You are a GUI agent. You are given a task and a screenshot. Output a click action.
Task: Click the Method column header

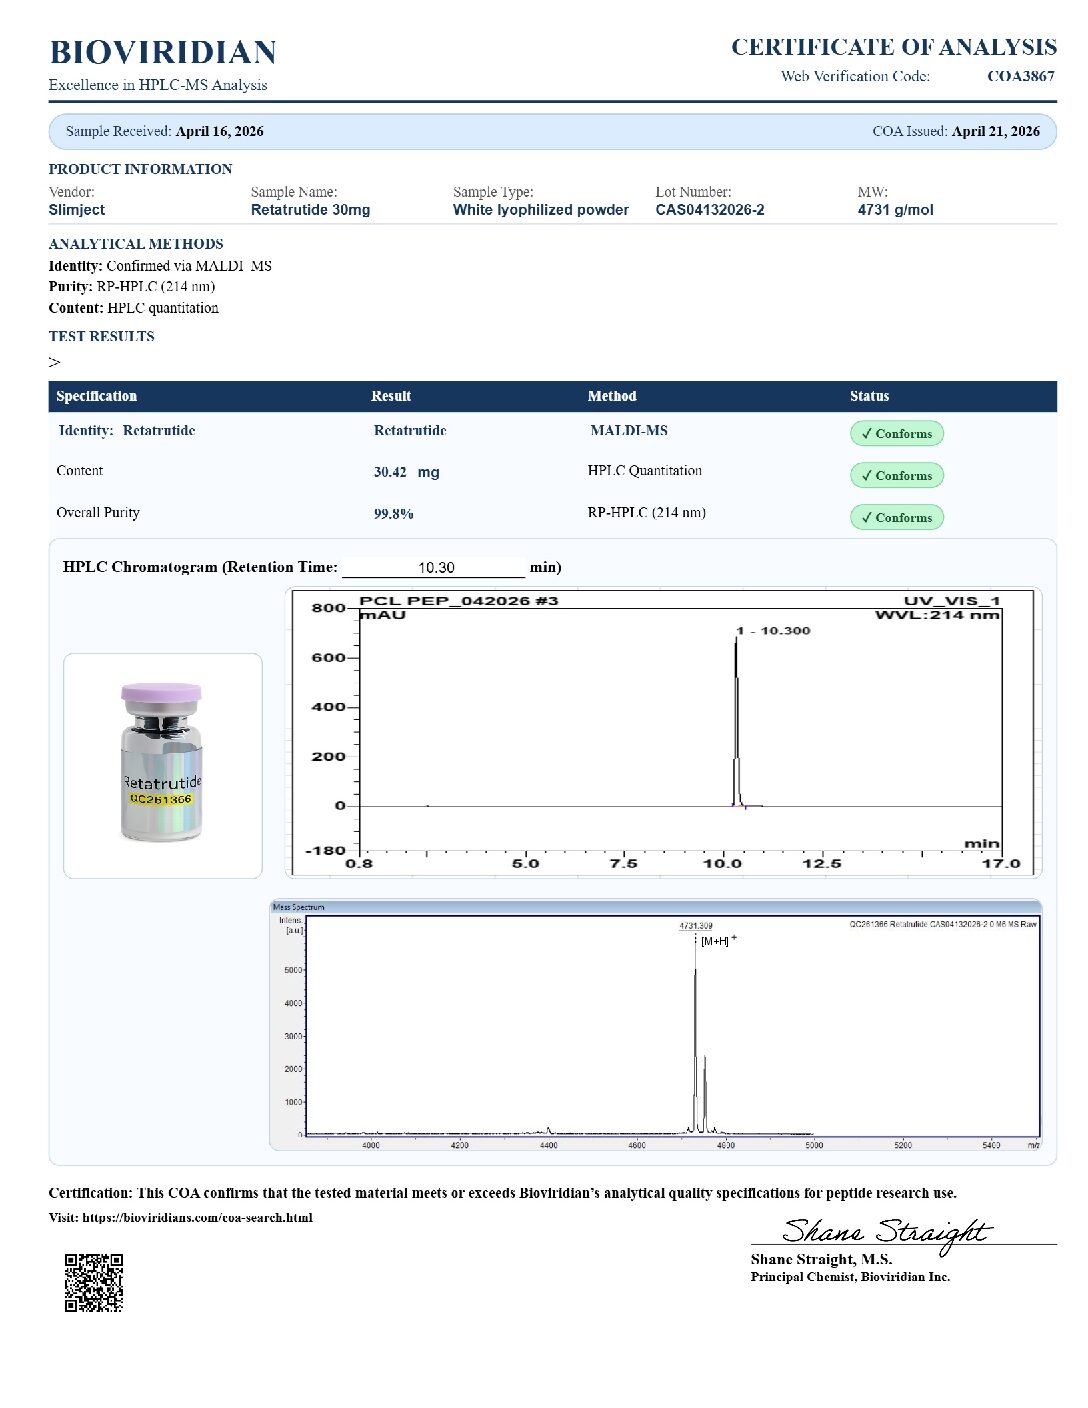point(612,396)
